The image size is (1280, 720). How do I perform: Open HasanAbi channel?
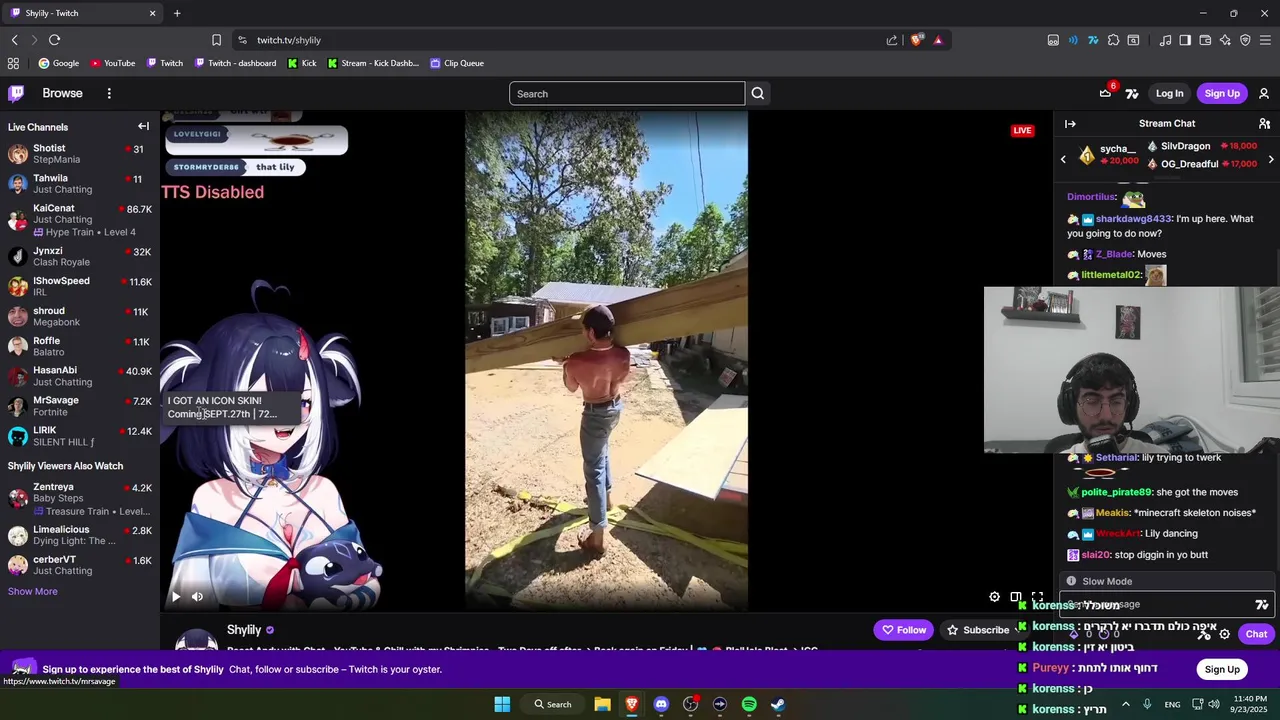point(80,376)
